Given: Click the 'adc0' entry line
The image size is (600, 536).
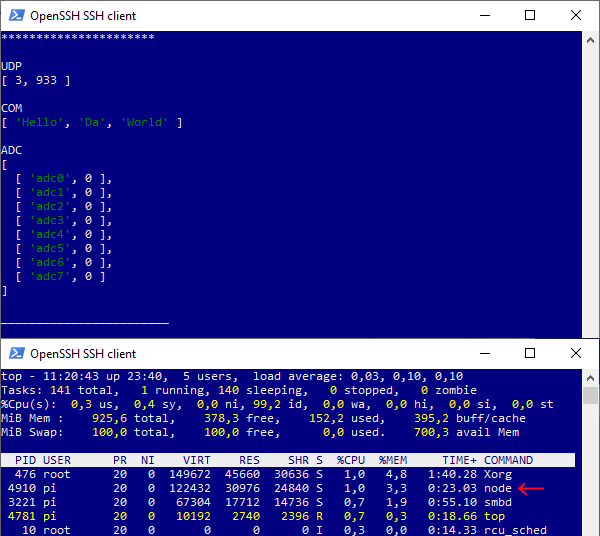Looking at the screenshot, I should (64, 178).
